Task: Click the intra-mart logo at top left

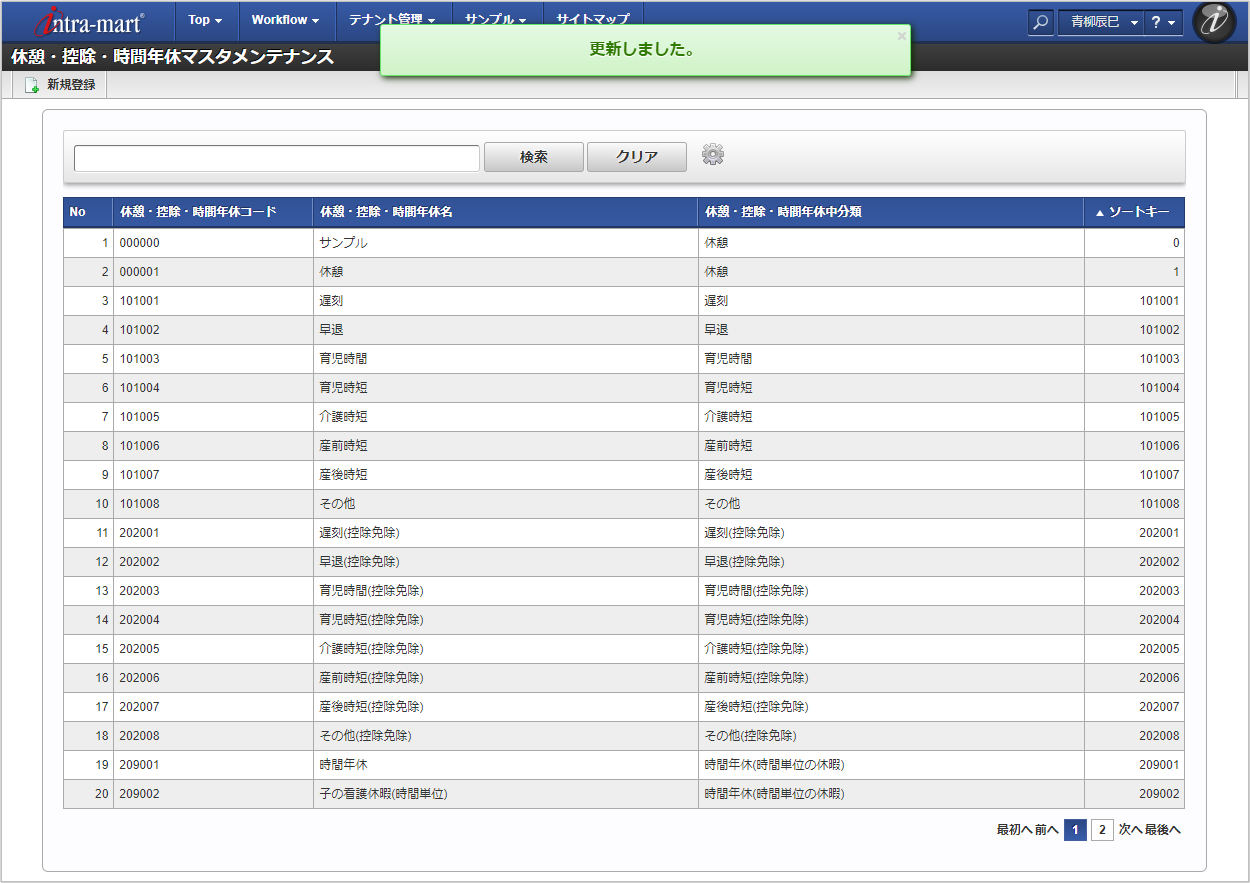Action: pos(89,20)
